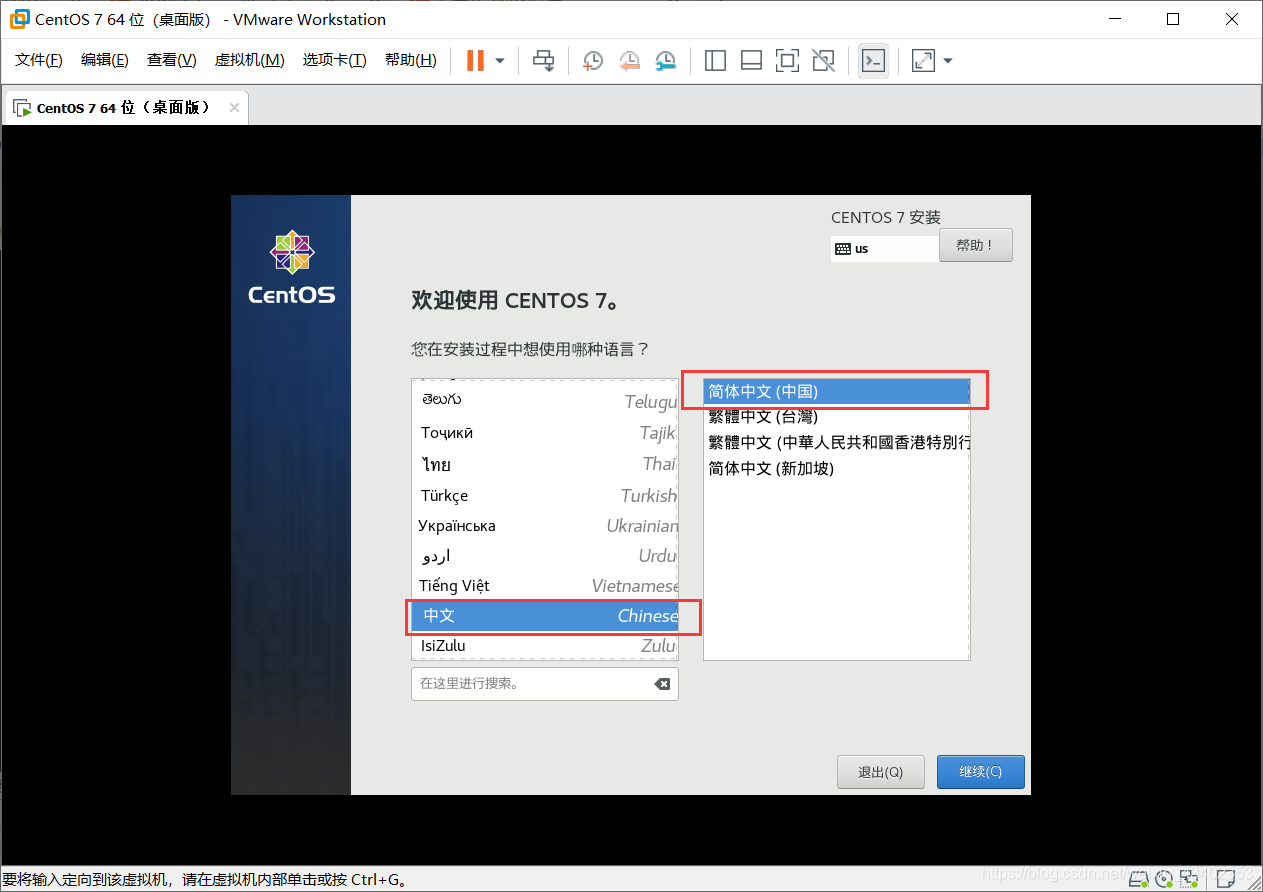1263x892 pixels.
Task: Click the 帮助！ button in installer
Action: click(x=976, y=245)
